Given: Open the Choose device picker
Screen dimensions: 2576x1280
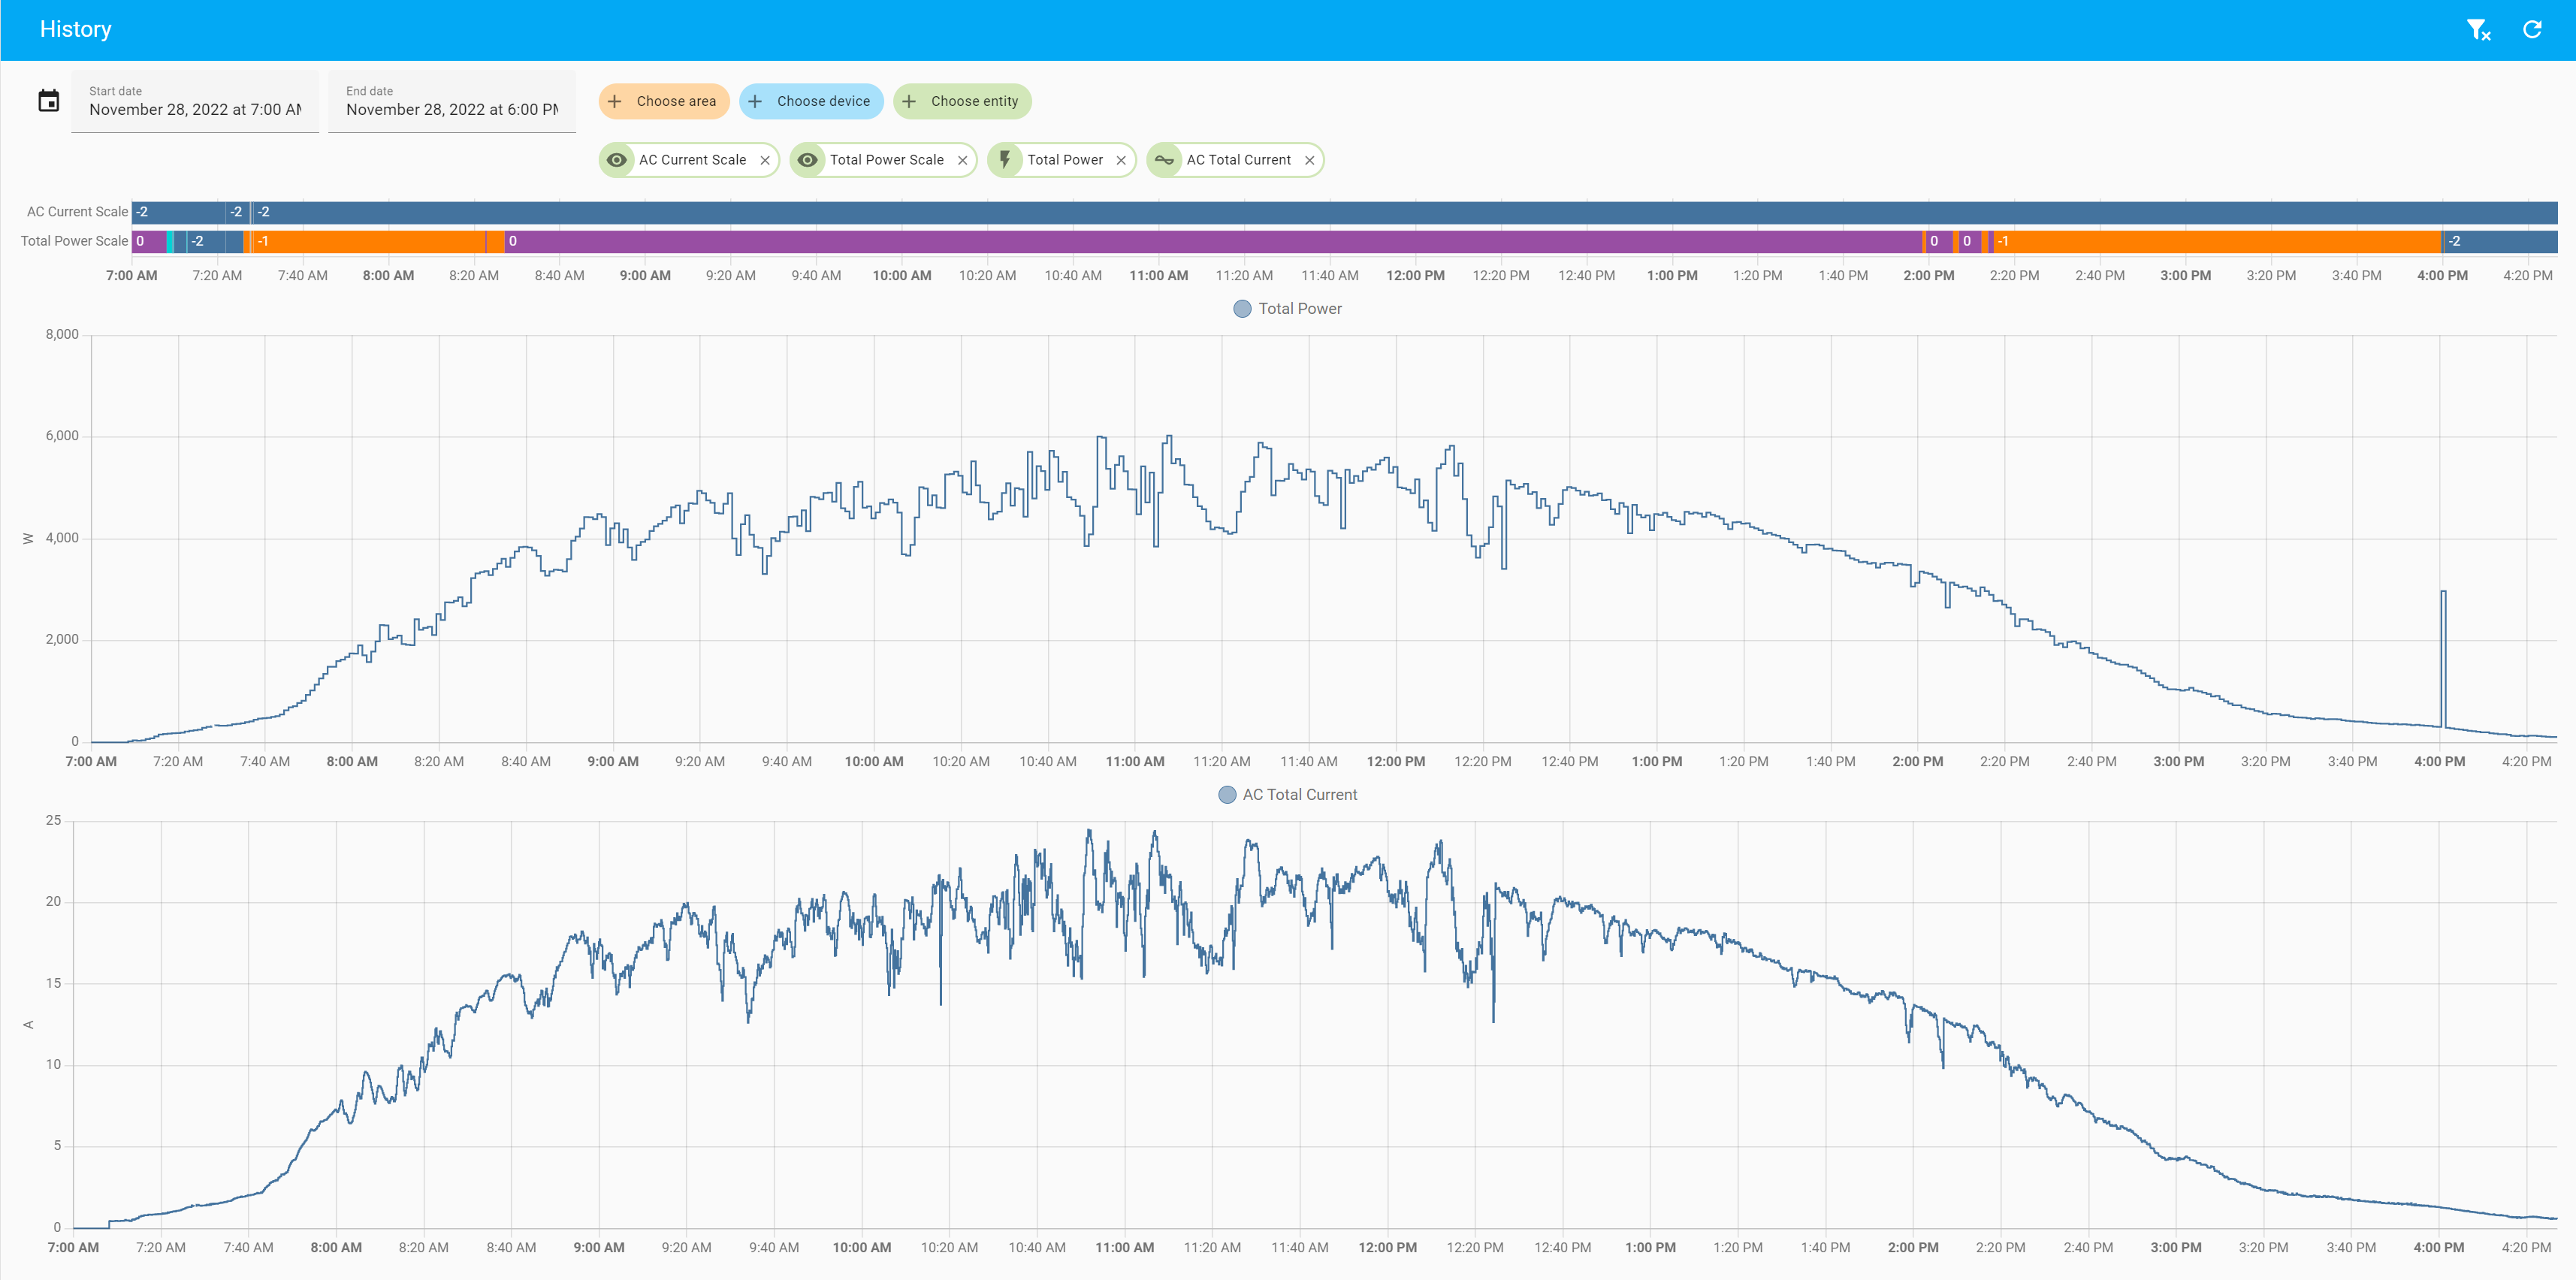Looking at the screenshot, I should click(x=811, y=101).
